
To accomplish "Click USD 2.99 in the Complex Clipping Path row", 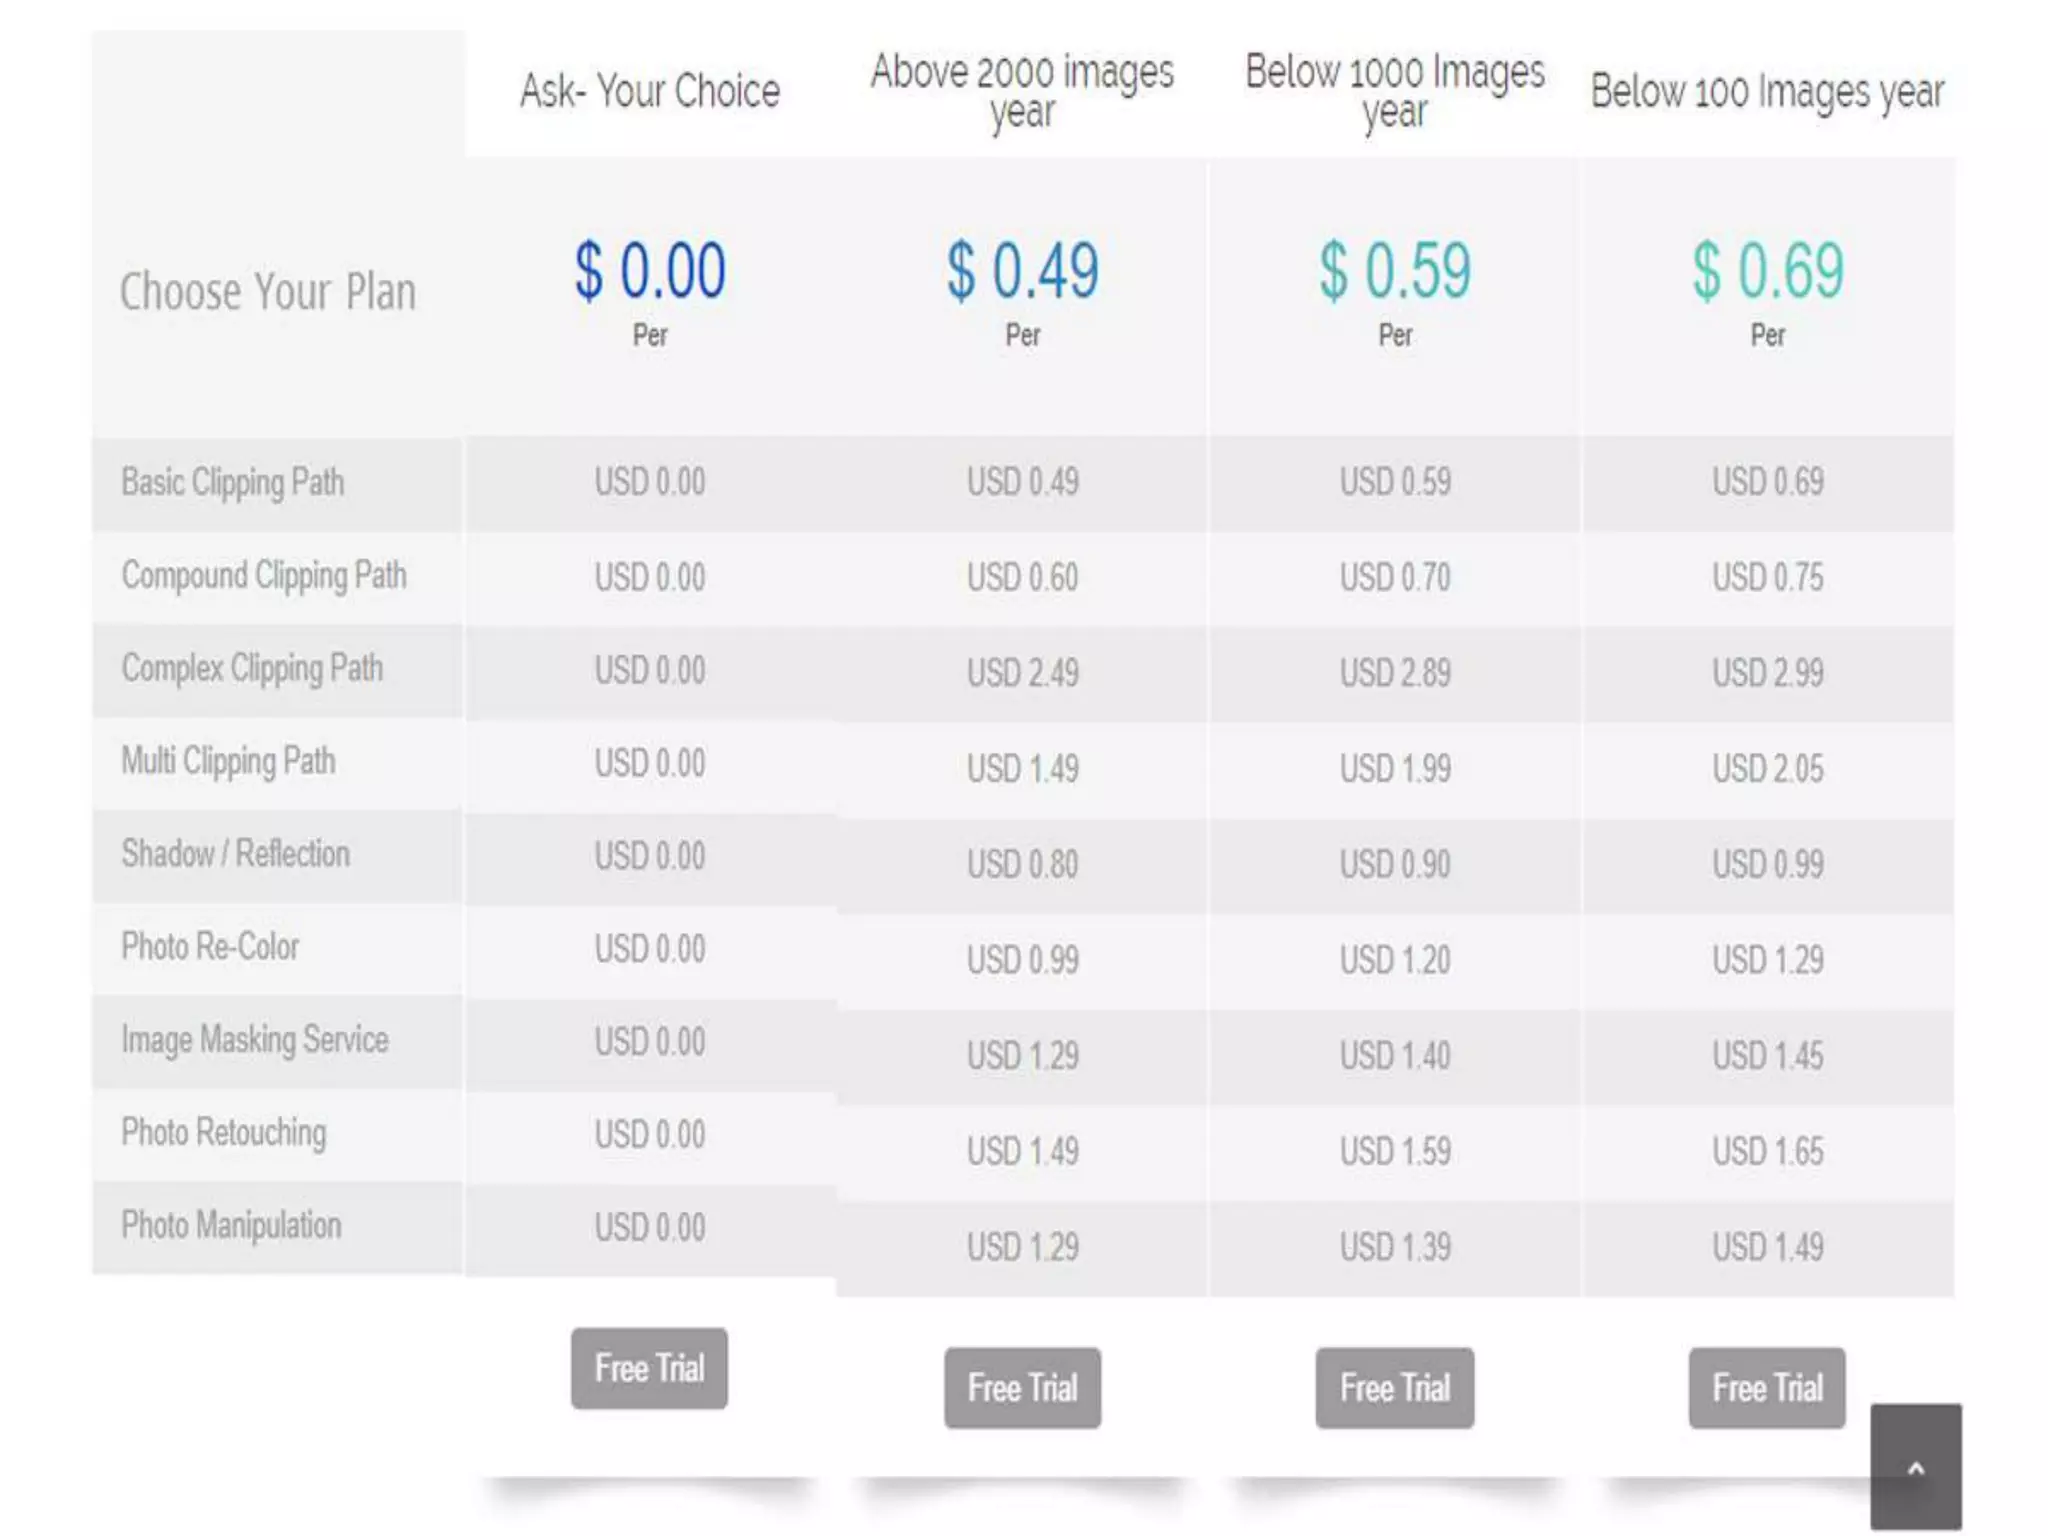I will point(1767,673).
